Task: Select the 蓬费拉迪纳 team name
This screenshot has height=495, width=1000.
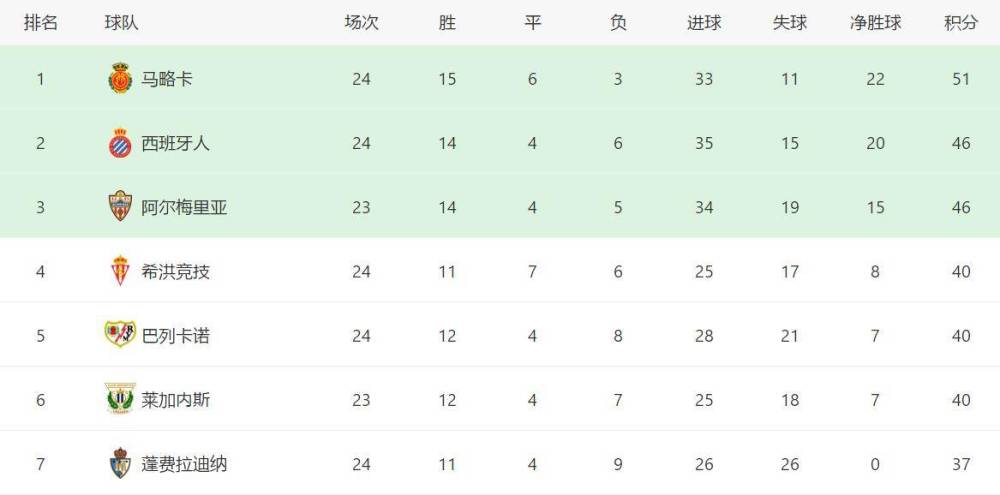Action: tap(184, 464)
